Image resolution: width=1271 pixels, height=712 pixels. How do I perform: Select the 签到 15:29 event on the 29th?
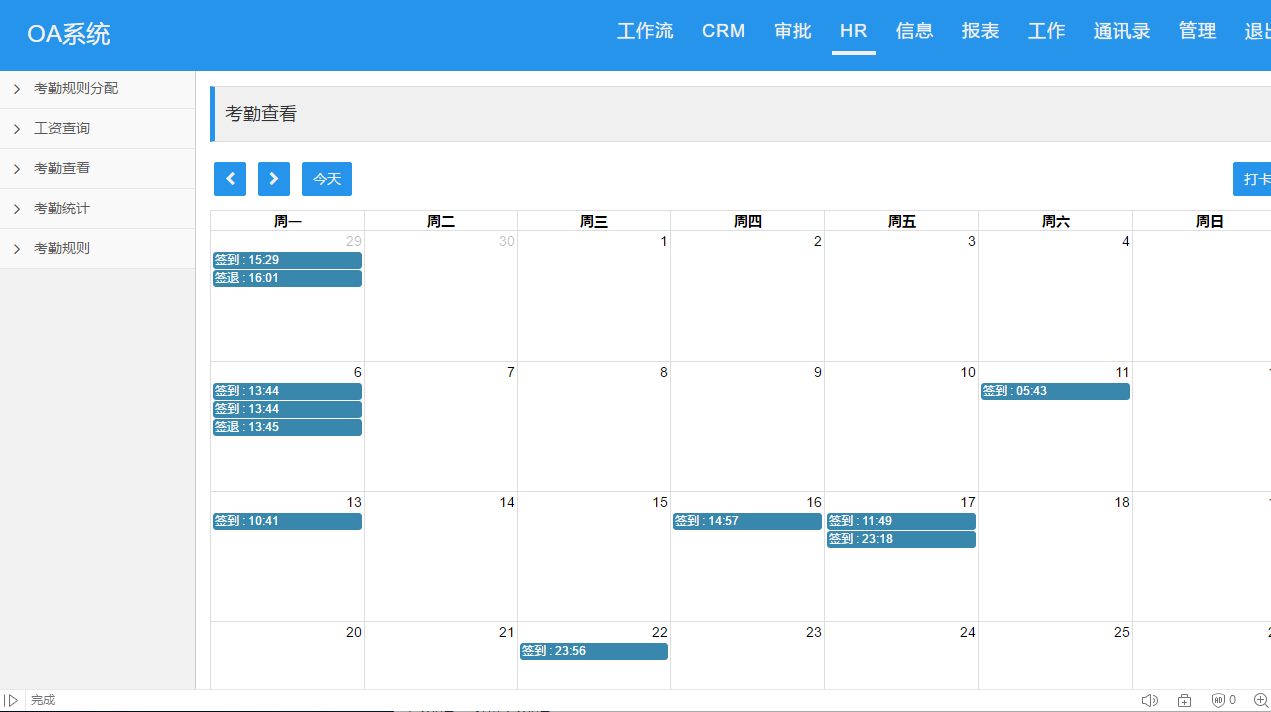[x=287, y=260]
